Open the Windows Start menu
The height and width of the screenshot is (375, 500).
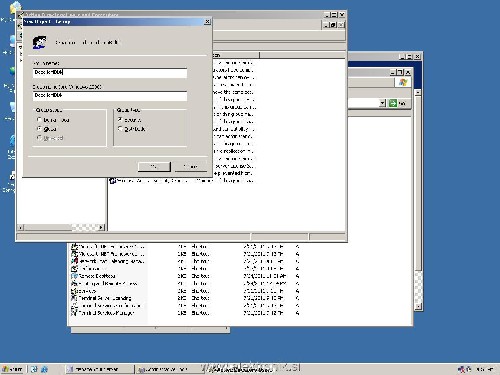[12, 369]
